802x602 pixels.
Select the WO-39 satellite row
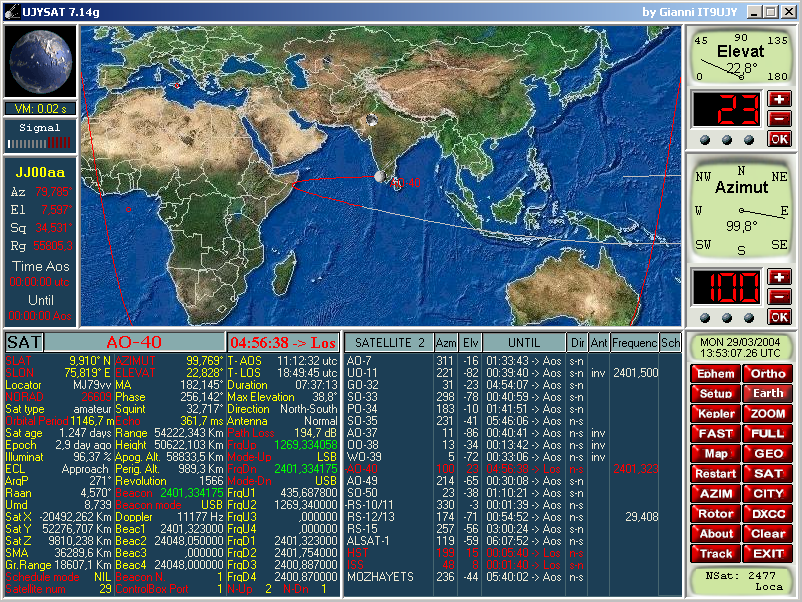513,457
